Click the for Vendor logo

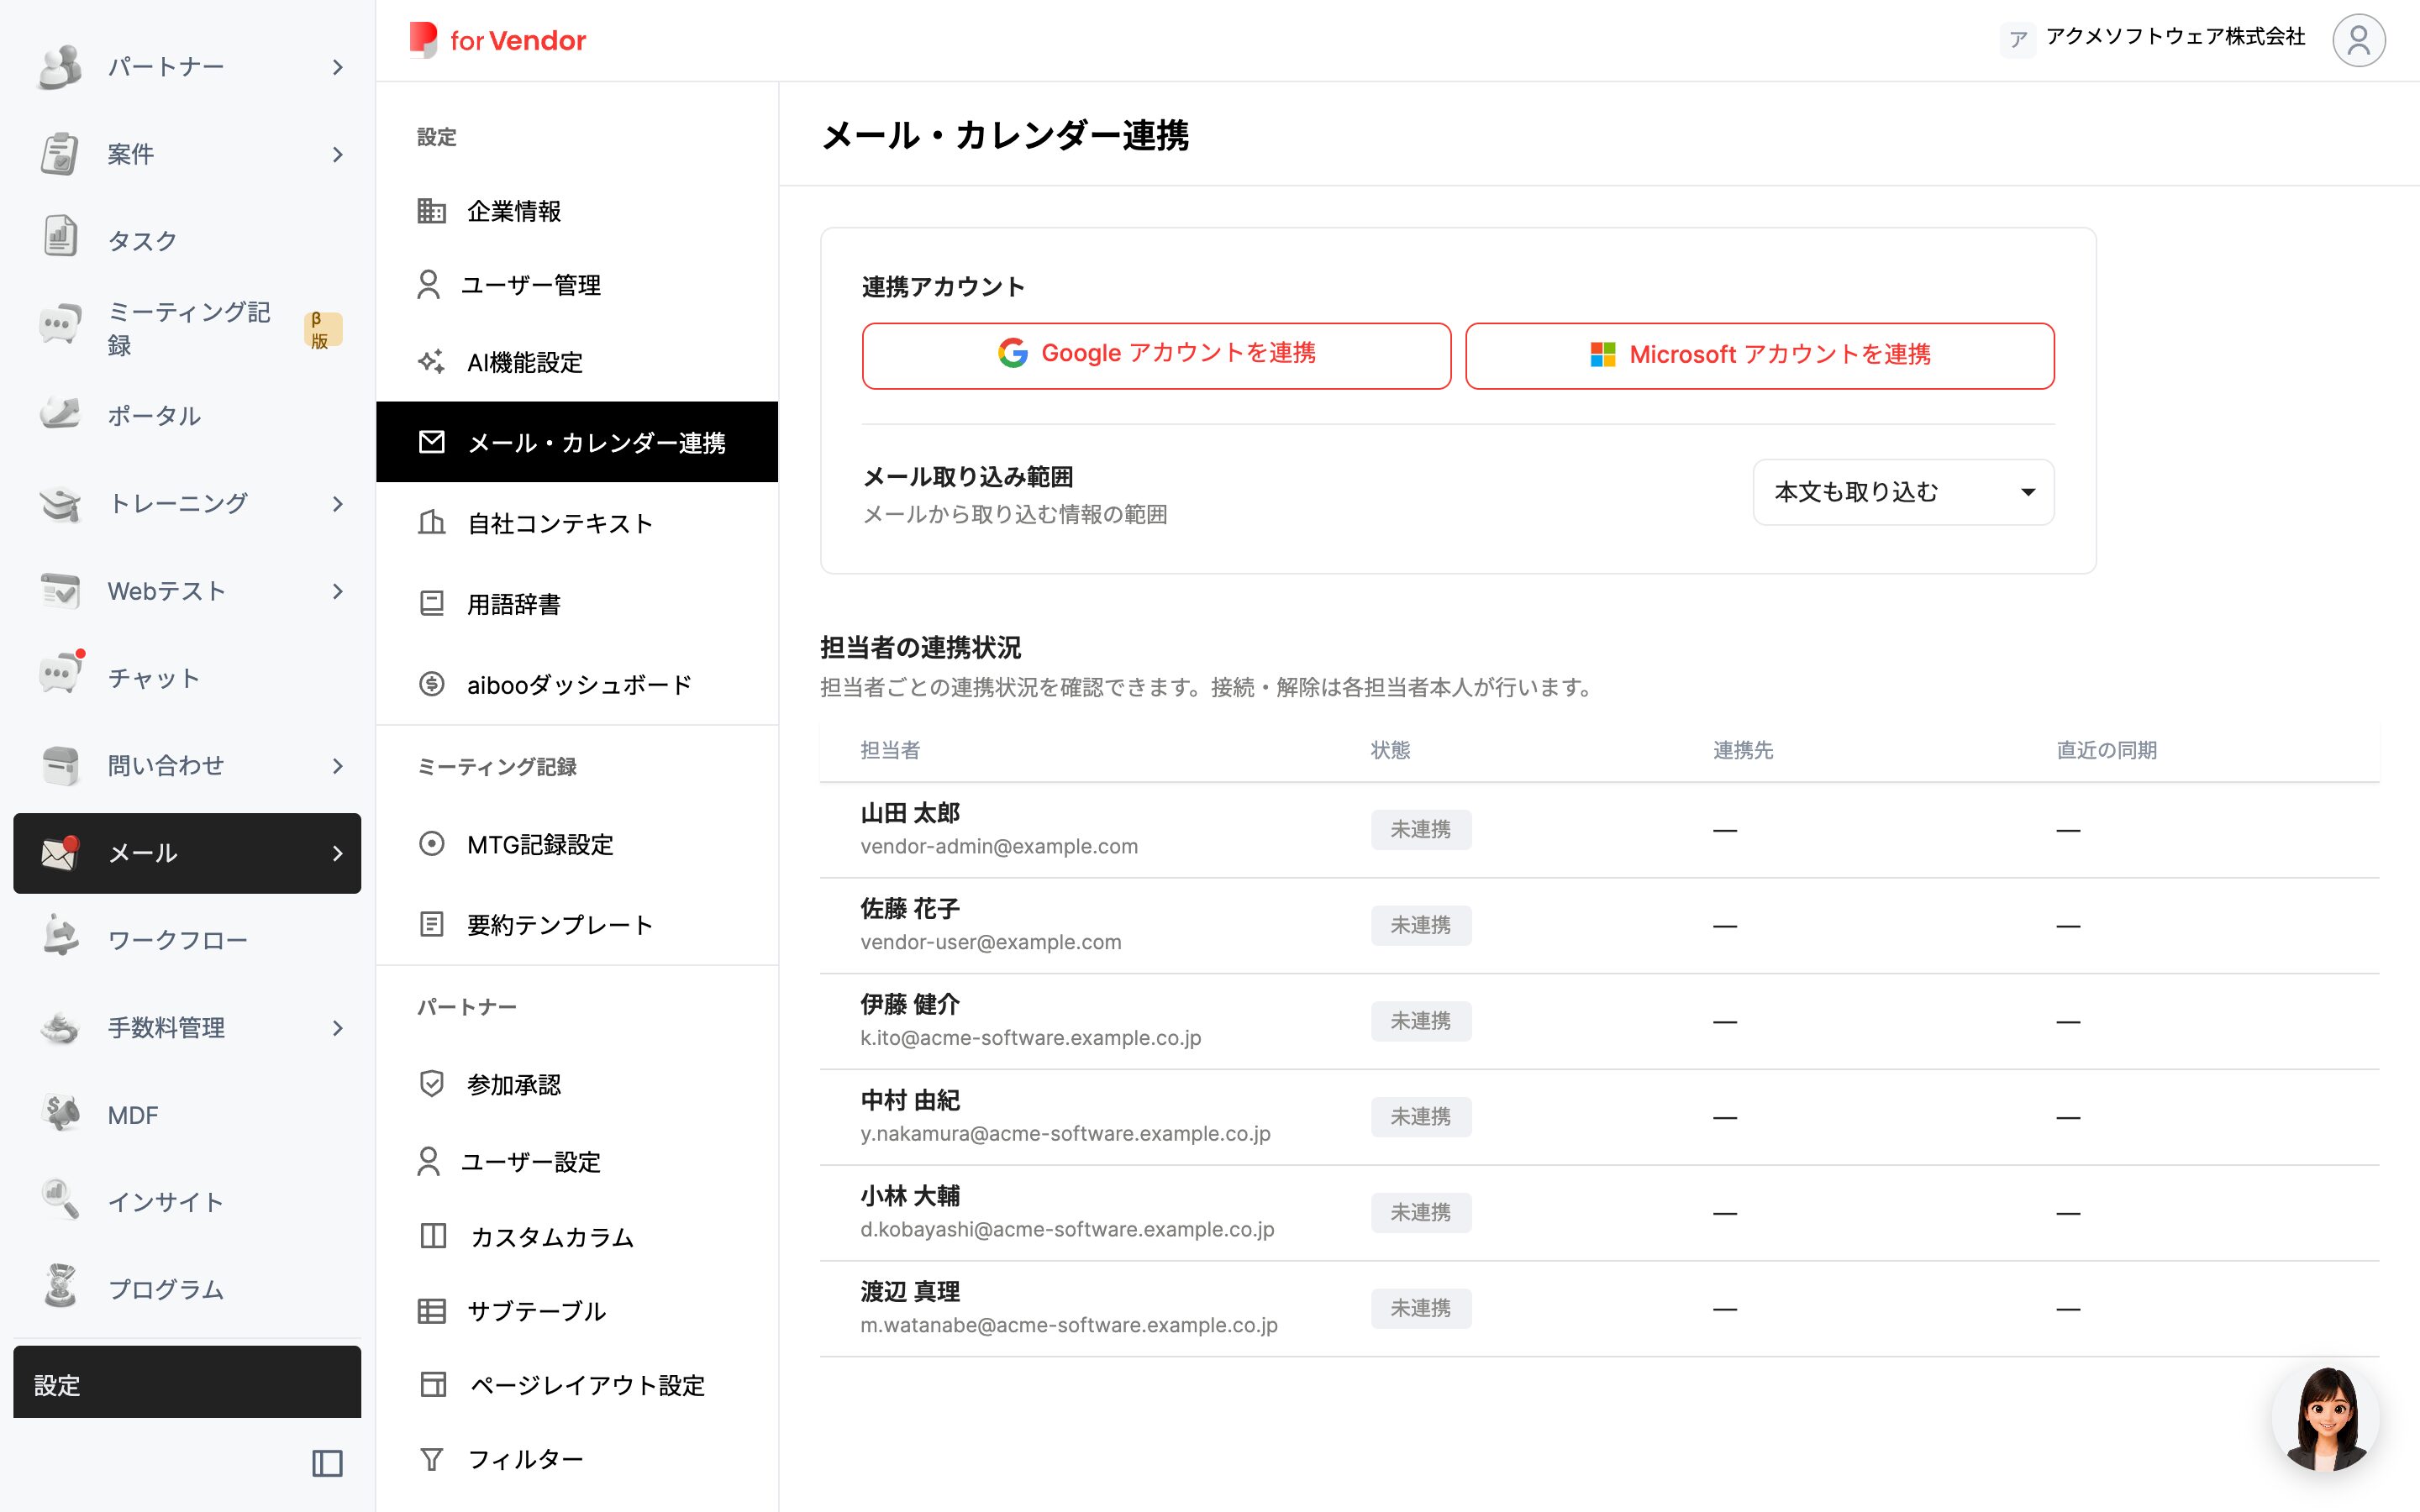tap(497, 40)
